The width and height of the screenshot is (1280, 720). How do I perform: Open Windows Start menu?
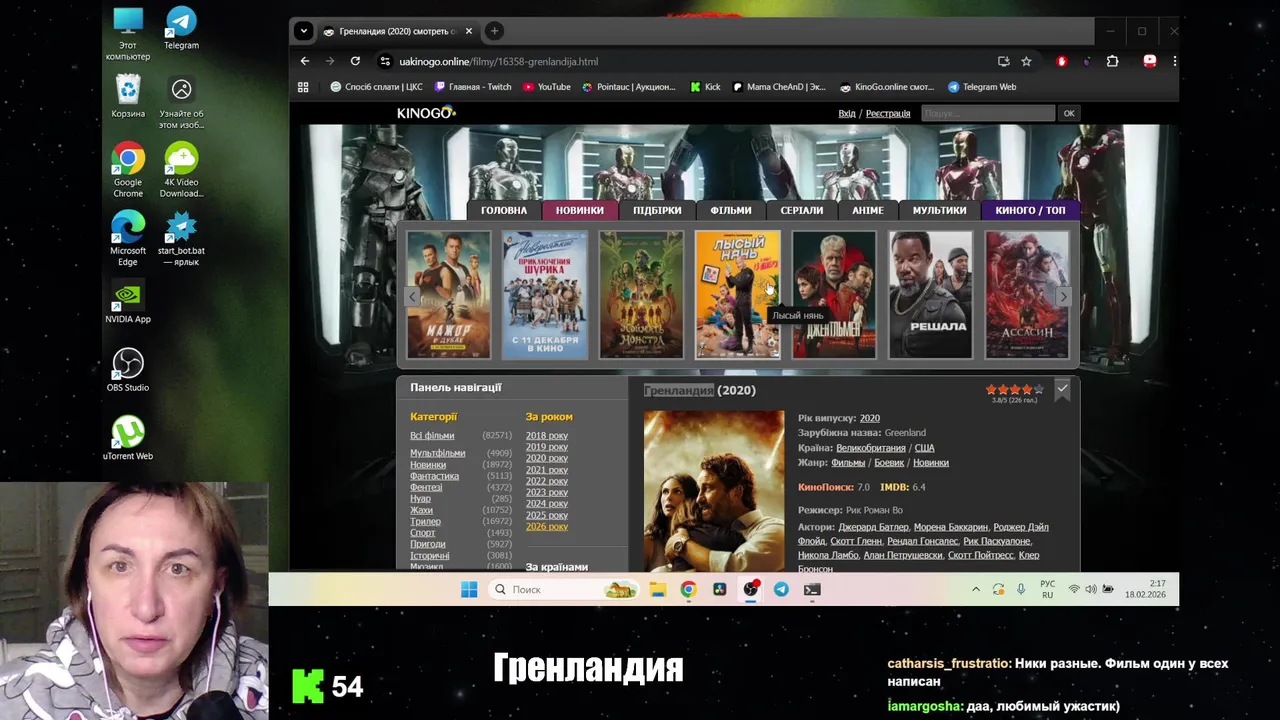coord(469,589)
